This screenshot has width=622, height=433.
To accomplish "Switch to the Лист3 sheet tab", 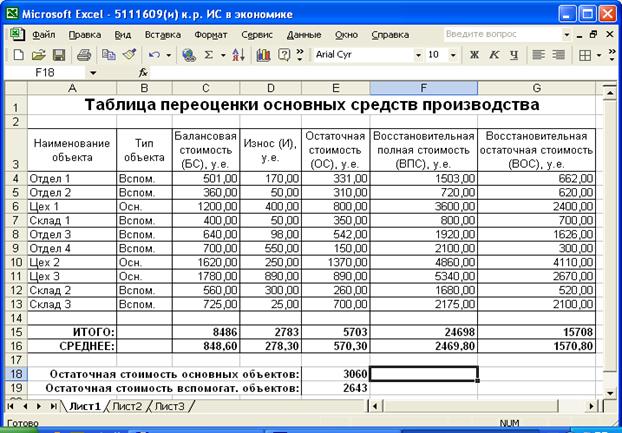I will tap(169, 406).
